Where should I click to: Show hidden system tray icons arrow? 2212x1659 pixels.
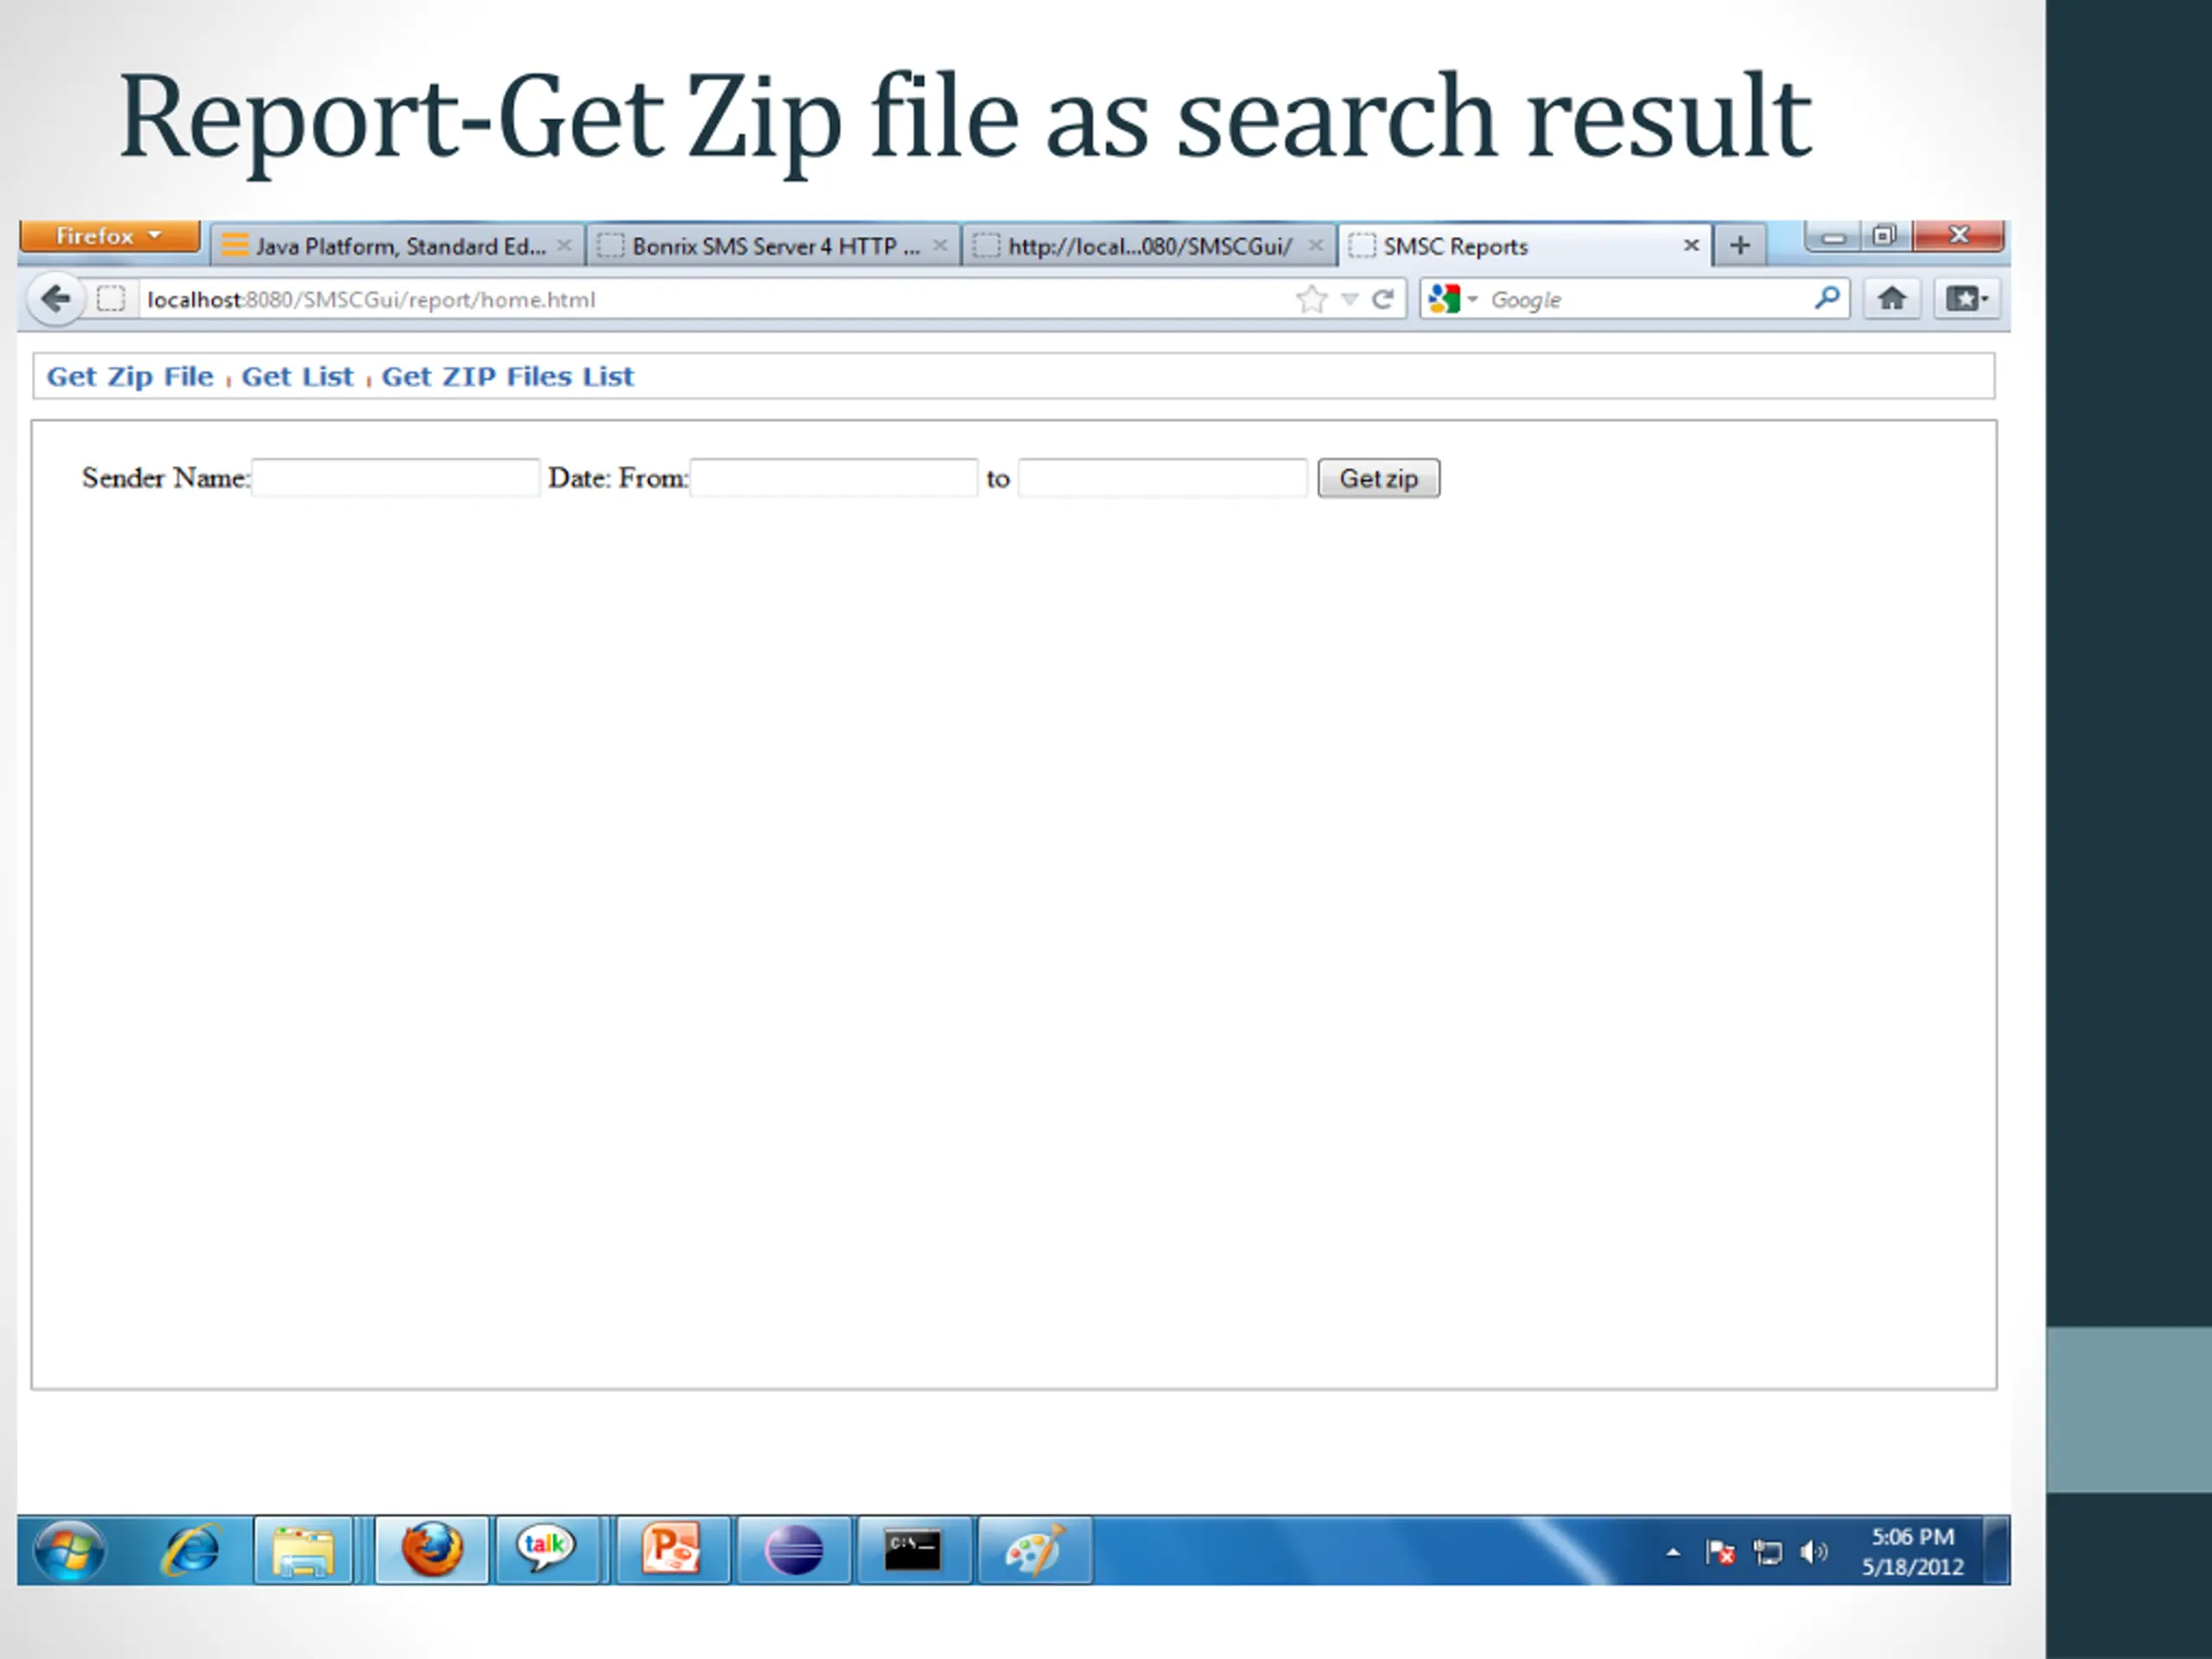[1672, 1553]
